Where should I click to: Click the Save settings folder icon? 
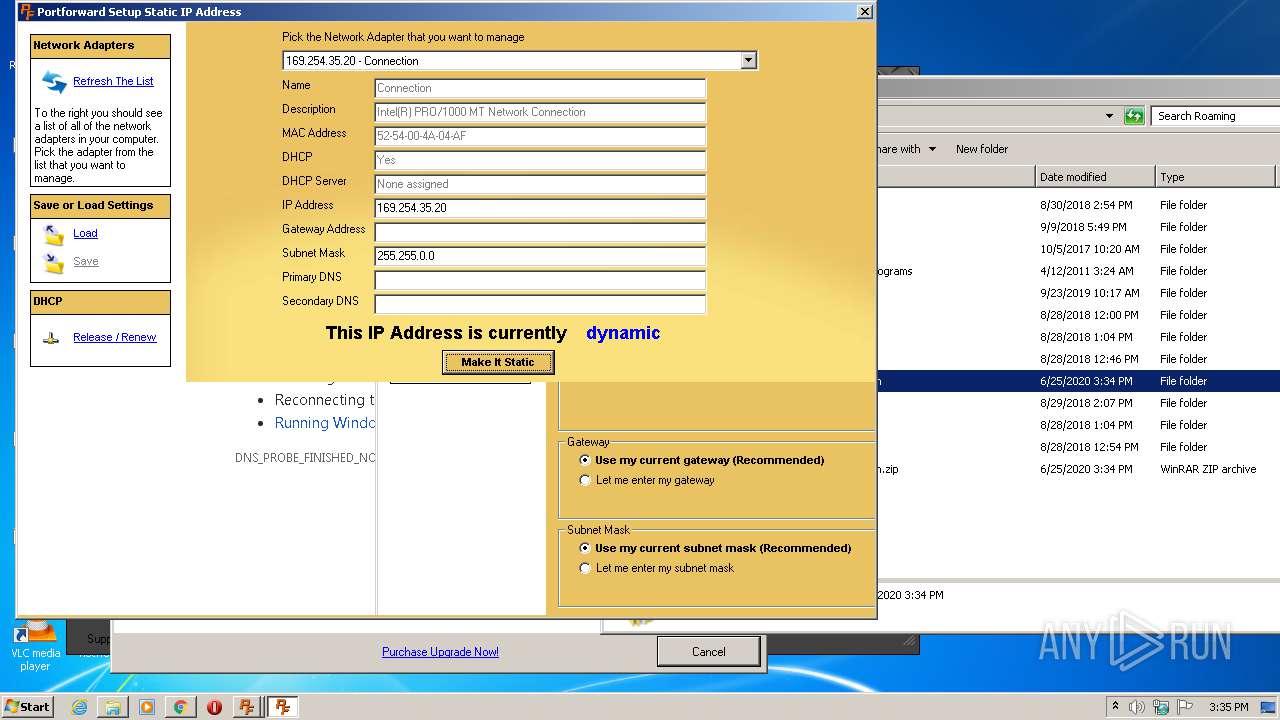pos(54,262)
